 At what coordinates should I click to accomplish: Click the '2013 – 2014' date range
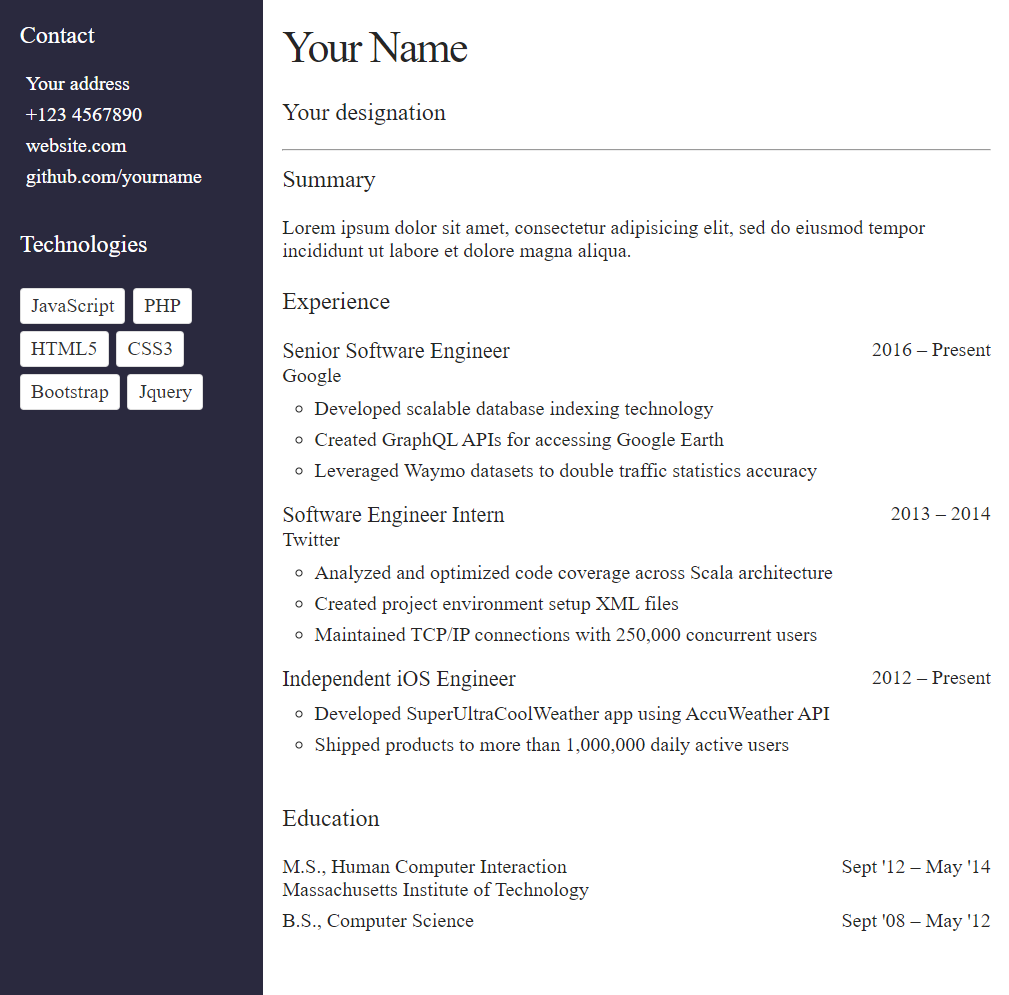pos(940,514)
